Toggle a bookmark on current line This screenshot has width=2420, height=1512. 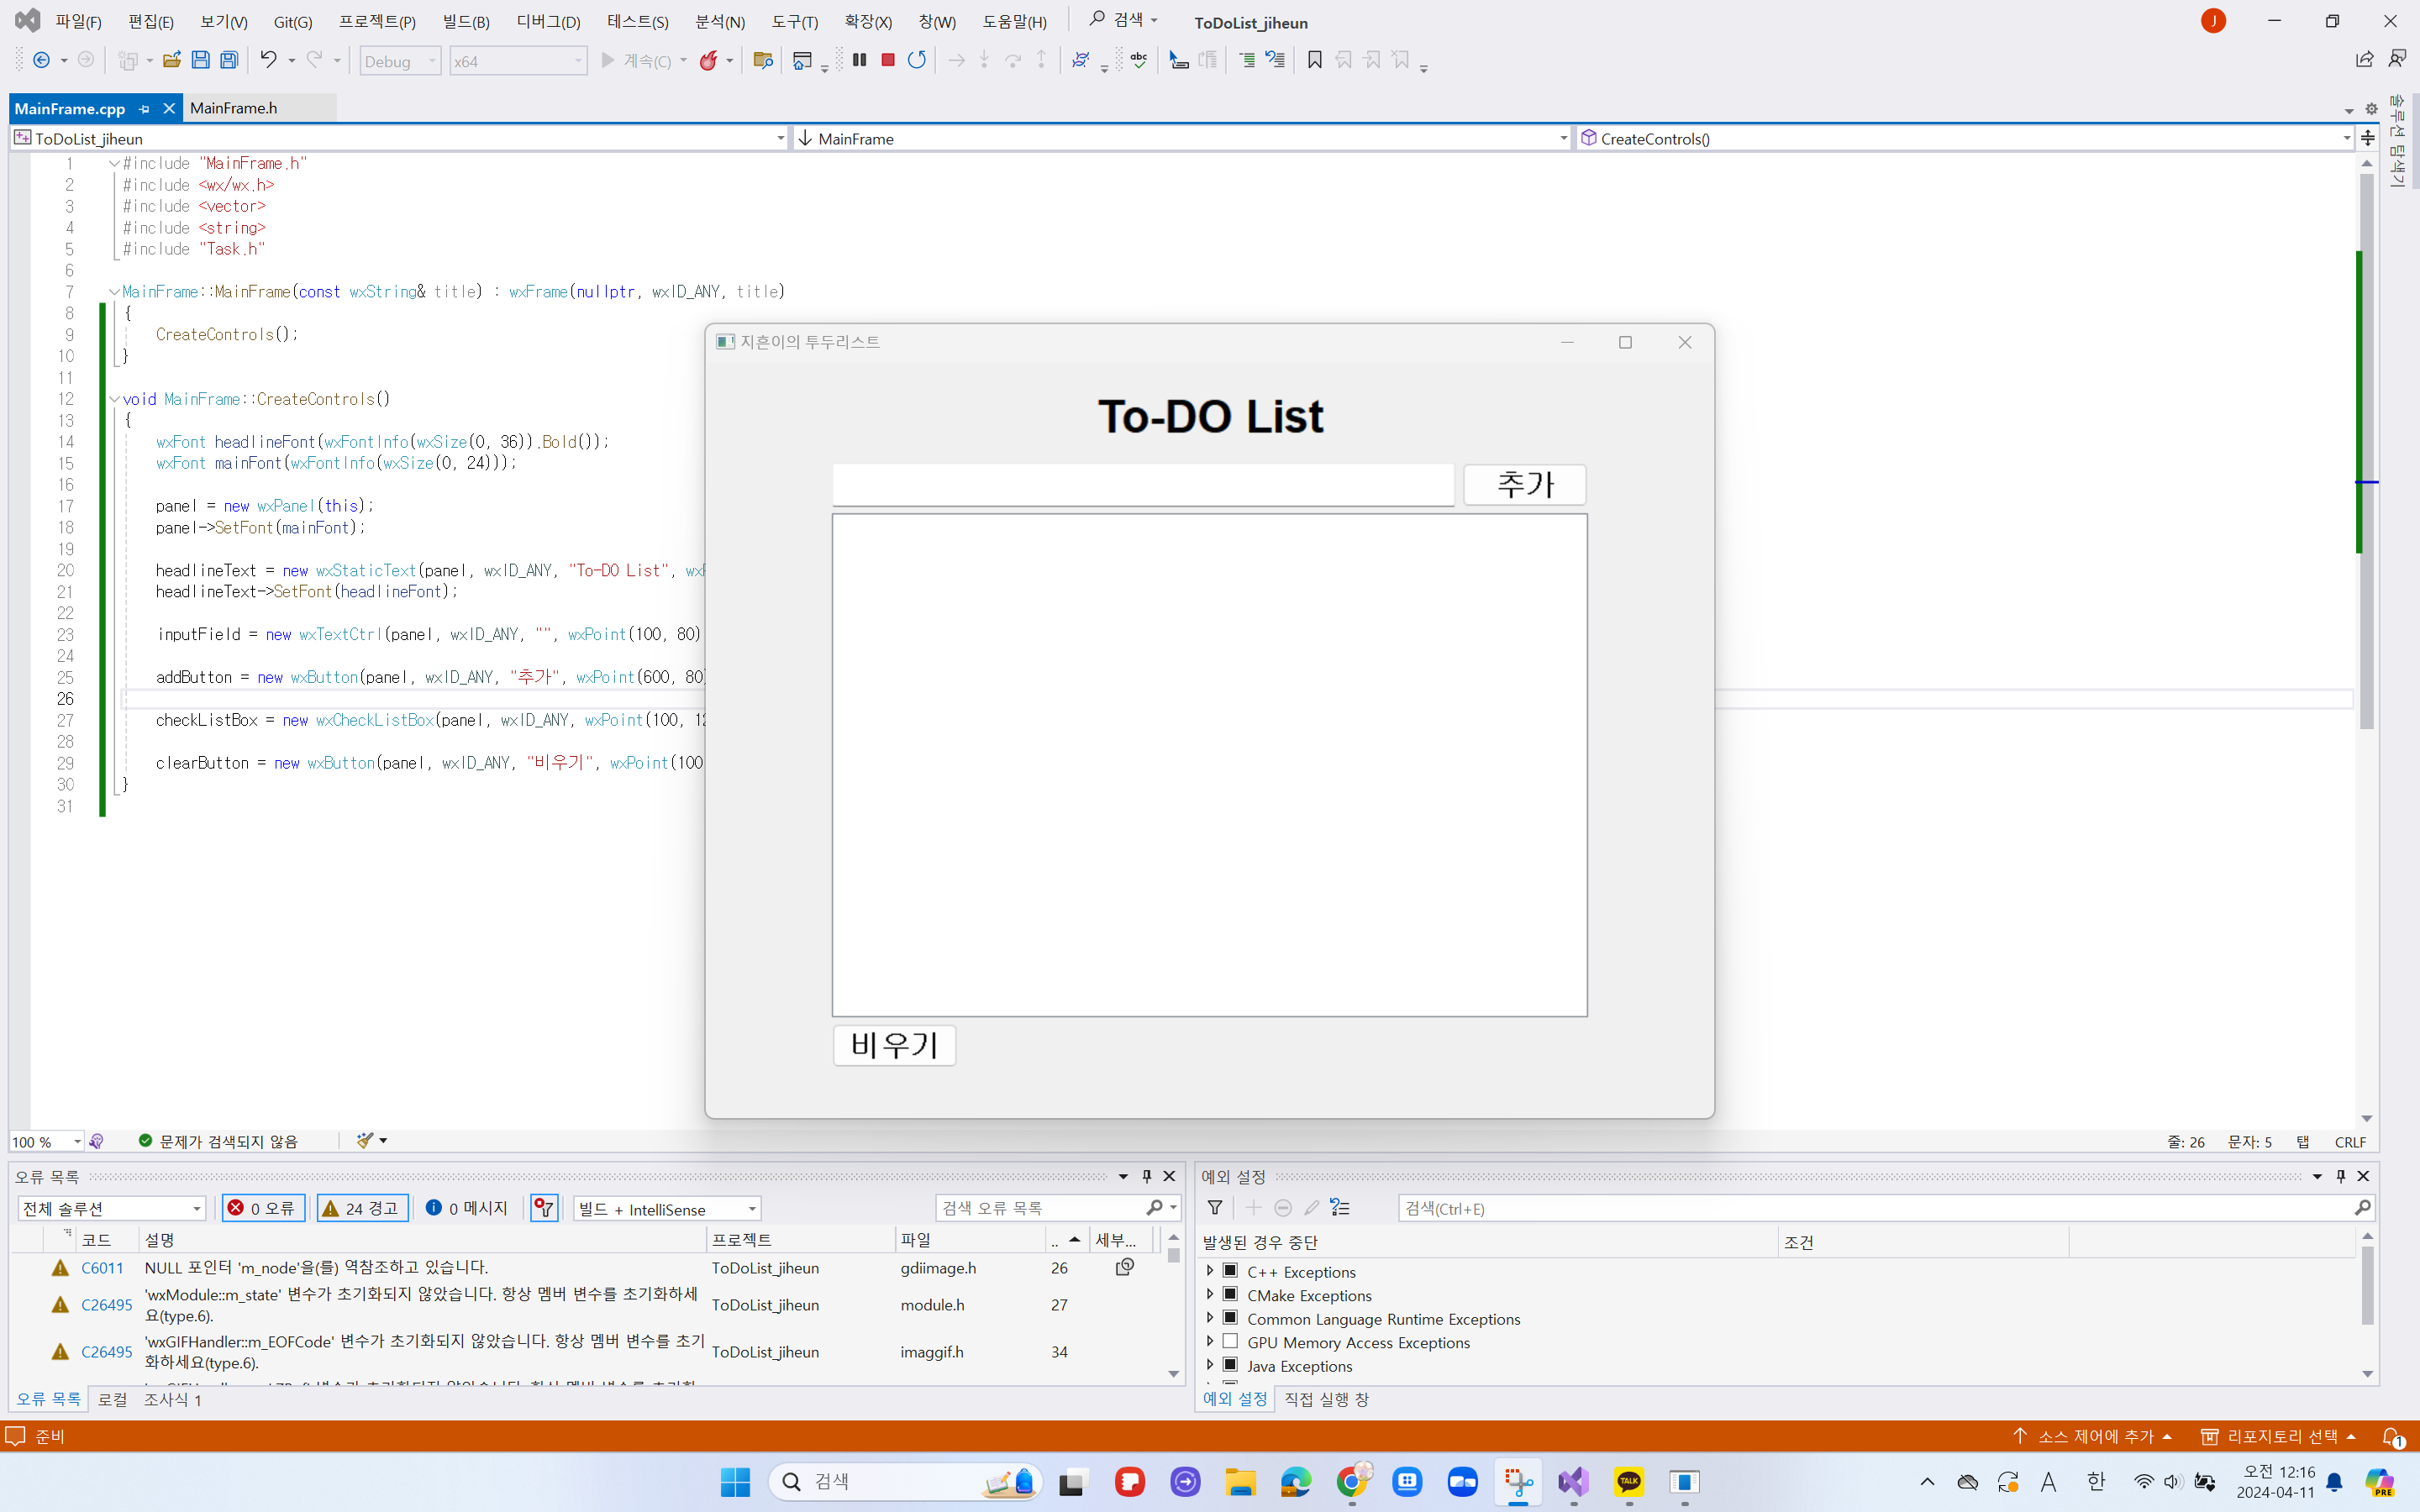tap(1313, 60)
